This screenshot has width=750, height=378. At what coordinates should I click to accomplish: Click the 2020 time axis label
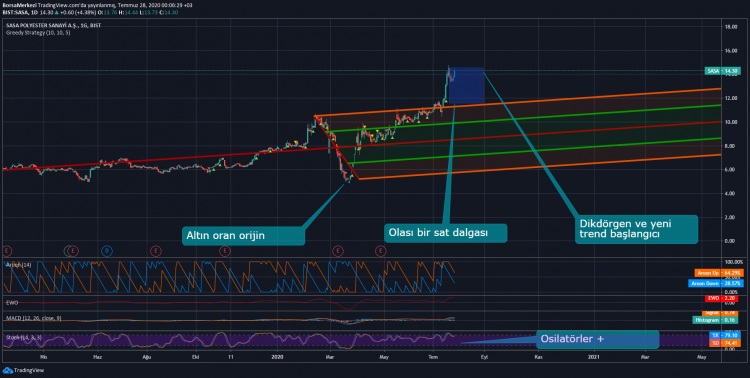point(277,357)
